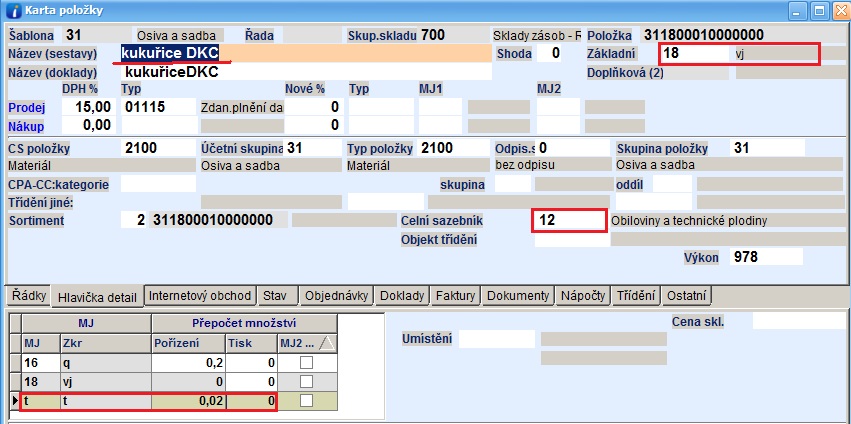The height and width of the screenshot is (424, 851).
Task: Toggle the MJ2 checkbox in row t
Action: [307, 400]
